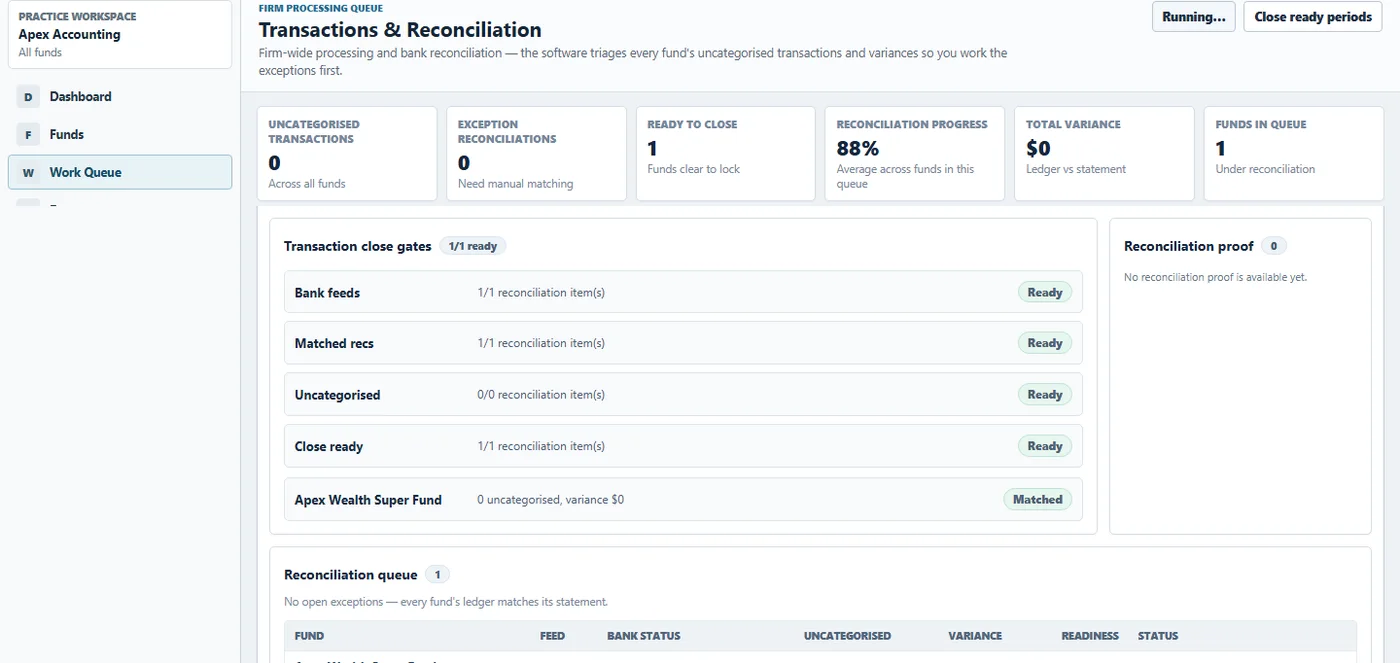
Task: Sort by the STATUS column header
Action: [x=1158, y=636]
